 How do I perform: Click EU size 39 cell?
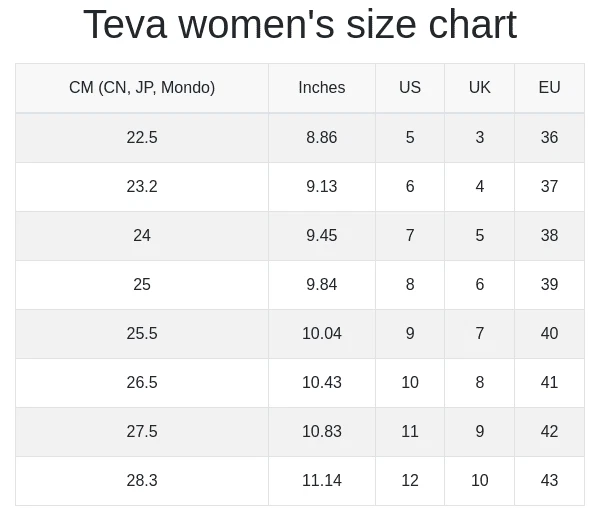[549, 285]
